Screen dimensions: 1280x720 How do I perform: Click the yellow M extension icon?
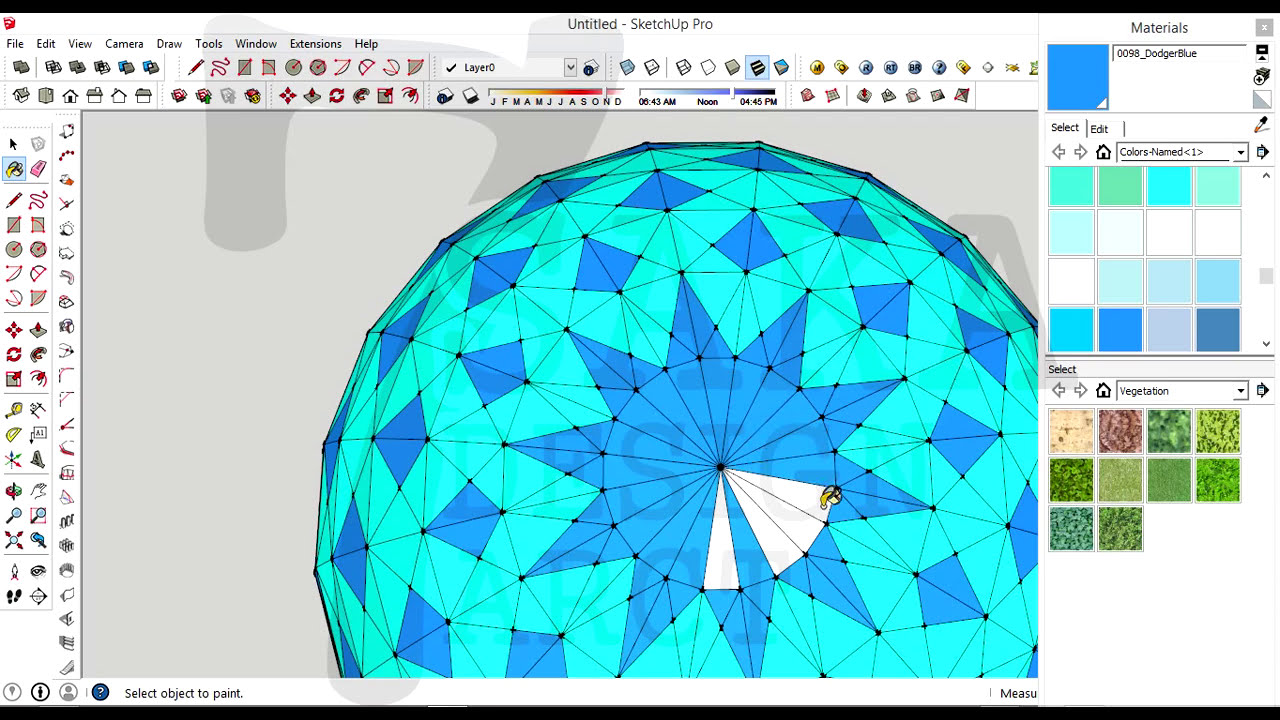click(x=817, y=67)
